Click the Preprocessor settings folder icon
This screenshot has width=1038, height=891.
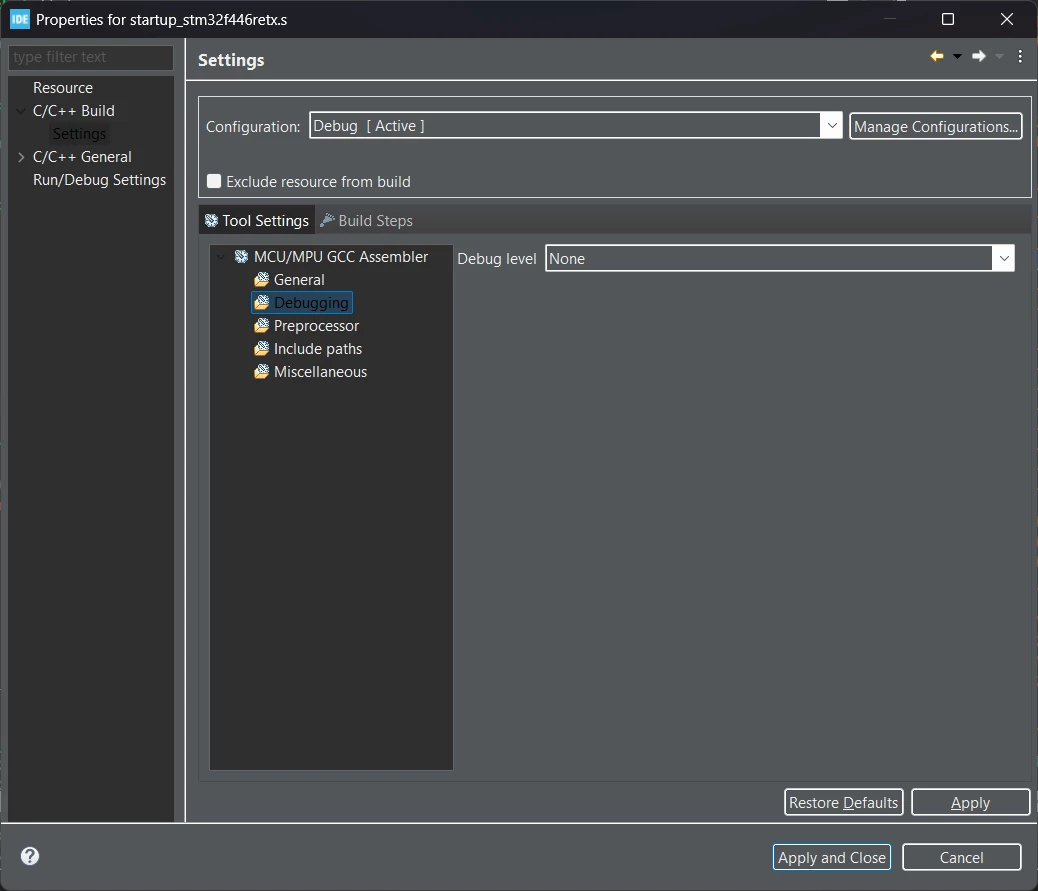pyautogui.click(x=261, y=326)
